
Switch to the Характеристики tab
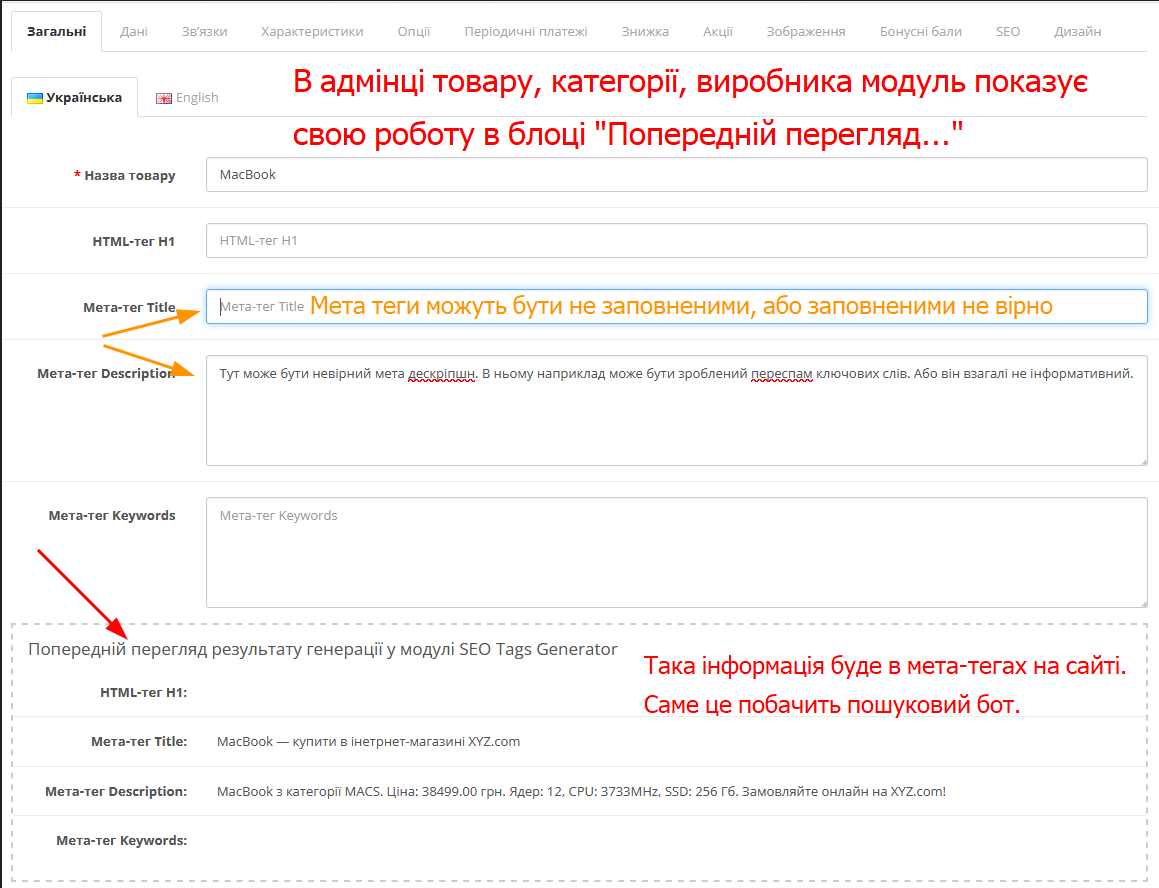coord(312,32)
